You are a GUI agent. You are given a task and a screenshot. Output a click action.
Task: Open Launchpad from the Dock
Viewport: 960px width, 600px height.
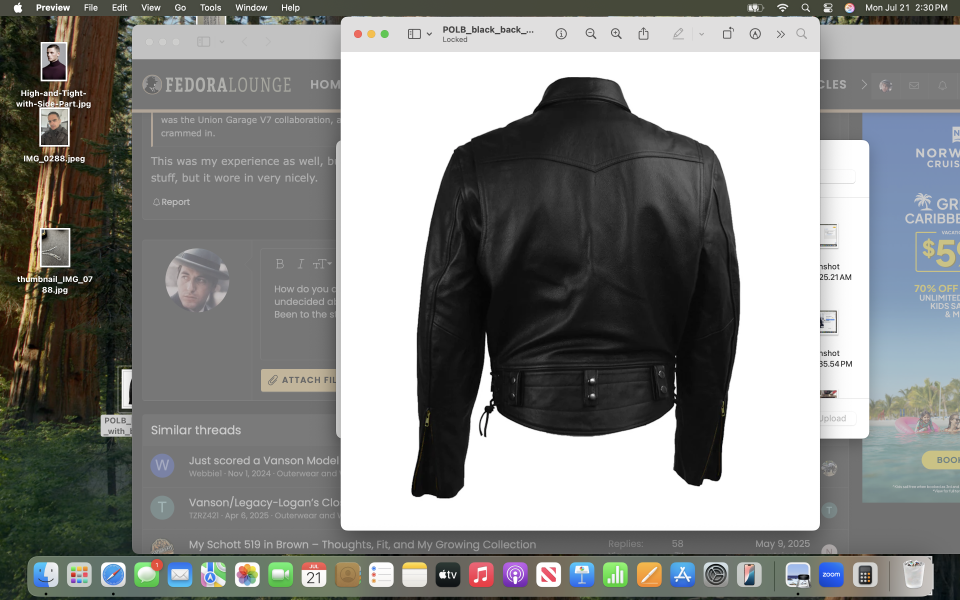click(80, 575)
